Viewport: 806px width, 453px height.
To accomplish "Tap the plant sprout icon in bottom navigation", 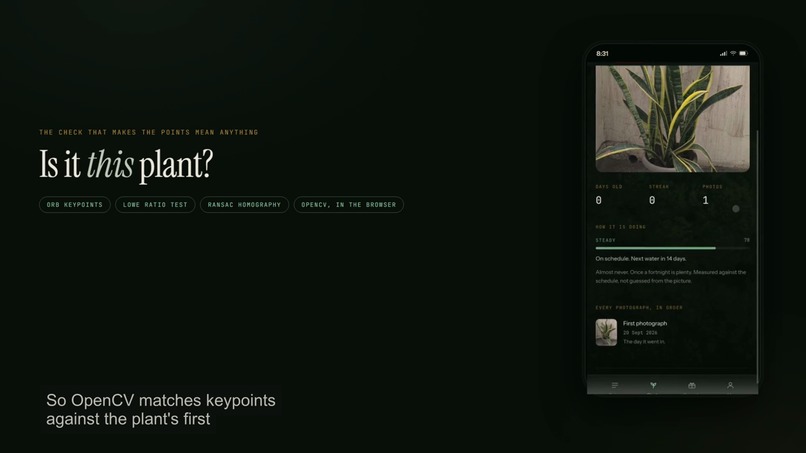I will click(x=653, y=385).
